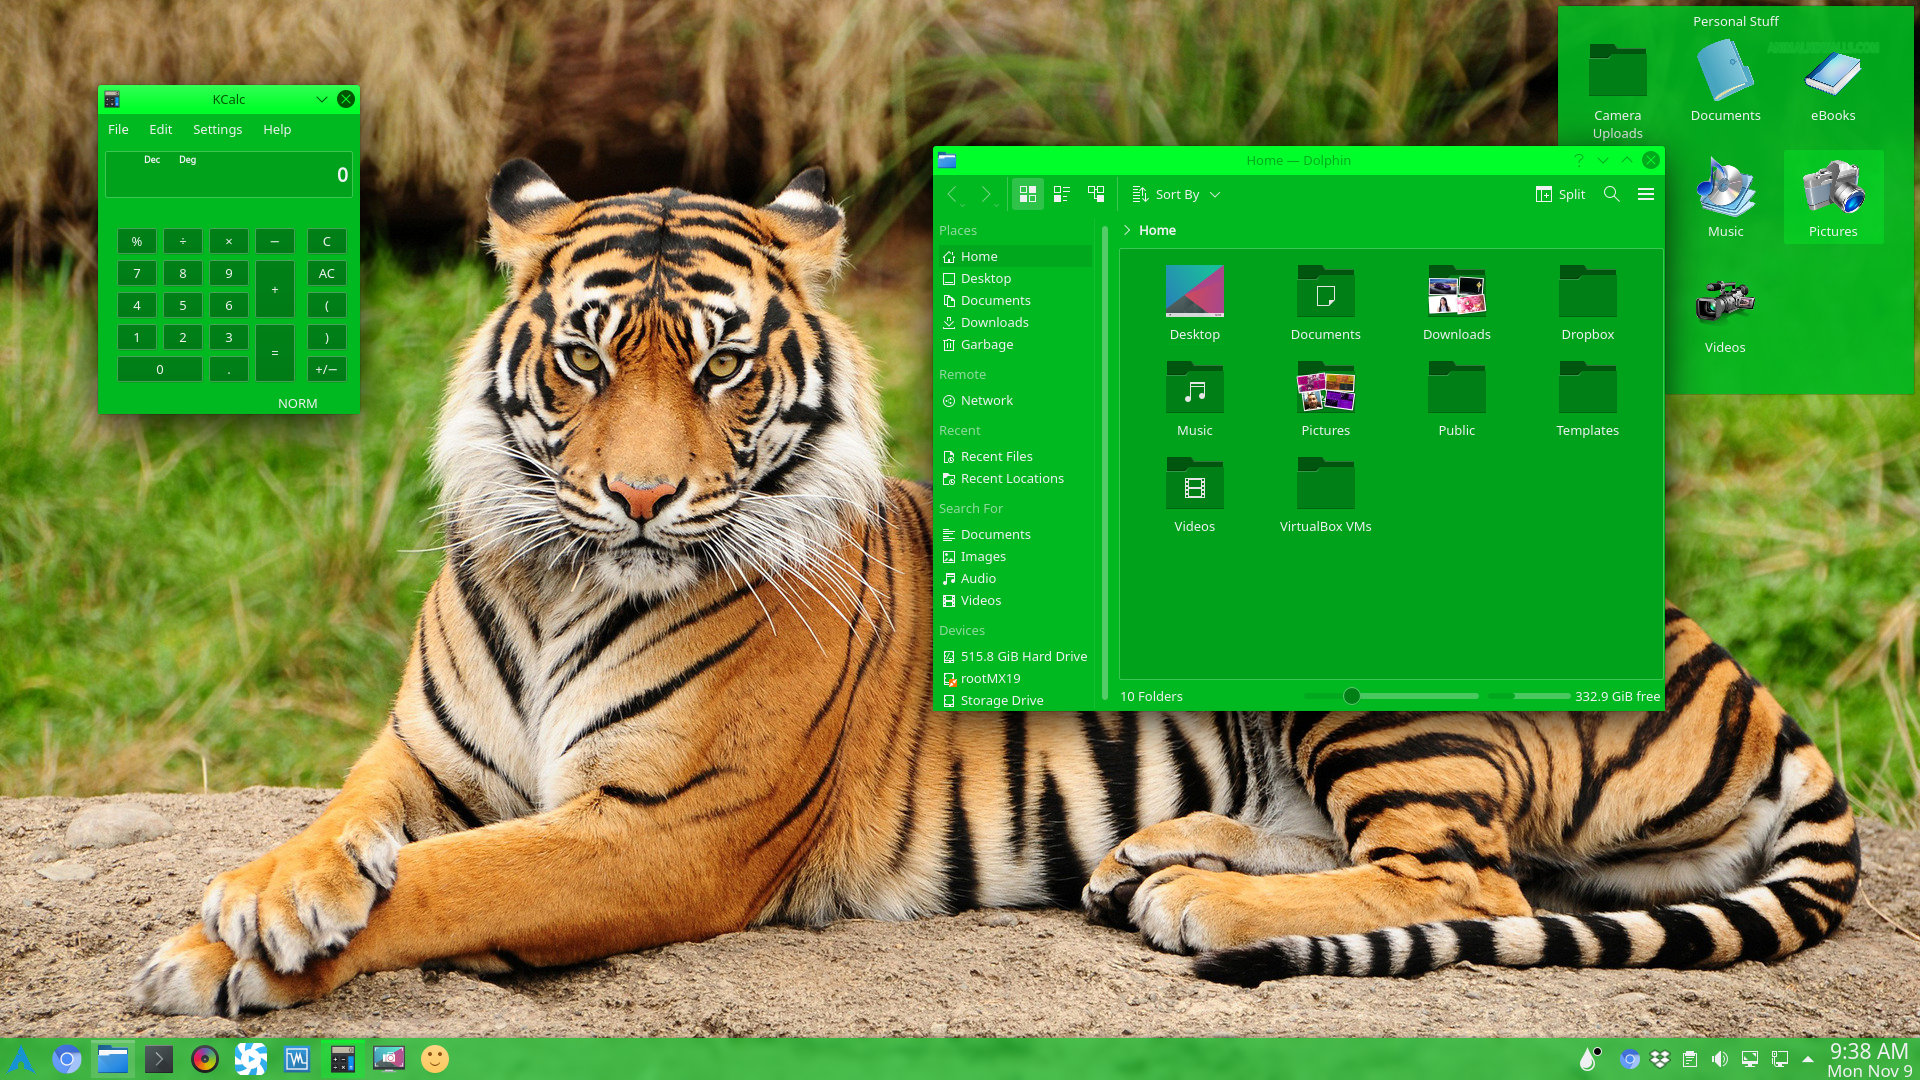The height and width of the screenshot is (1080, 1920).
Task: Click Home in the Dolphin breadcrumb
Action: point(1157,230)
